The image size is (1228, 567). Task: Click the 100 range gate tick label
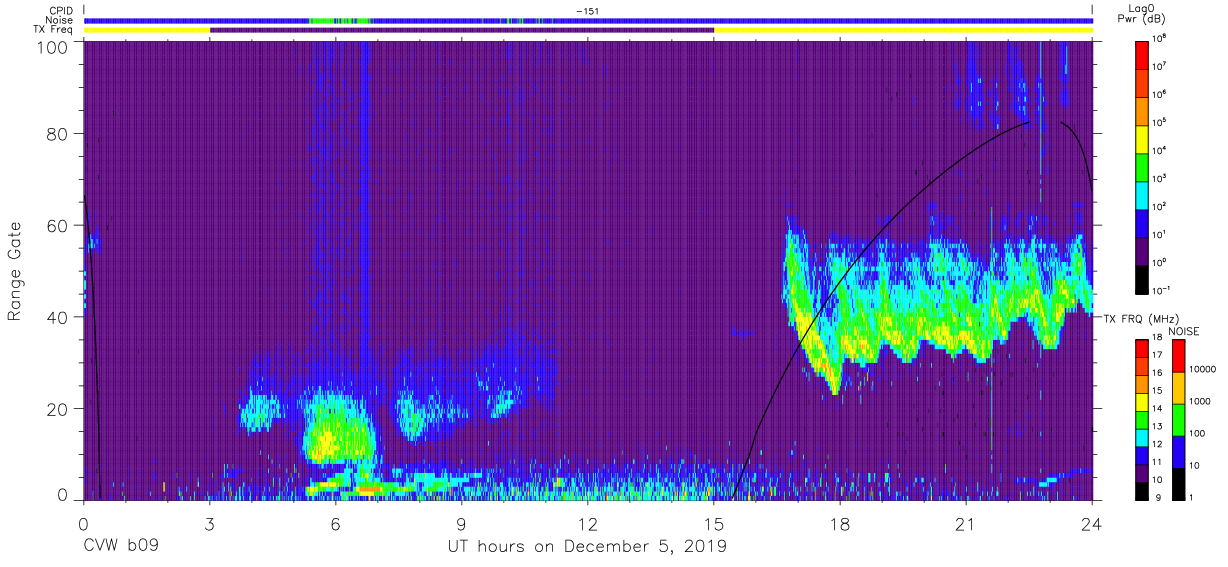[x=52, y=46]
